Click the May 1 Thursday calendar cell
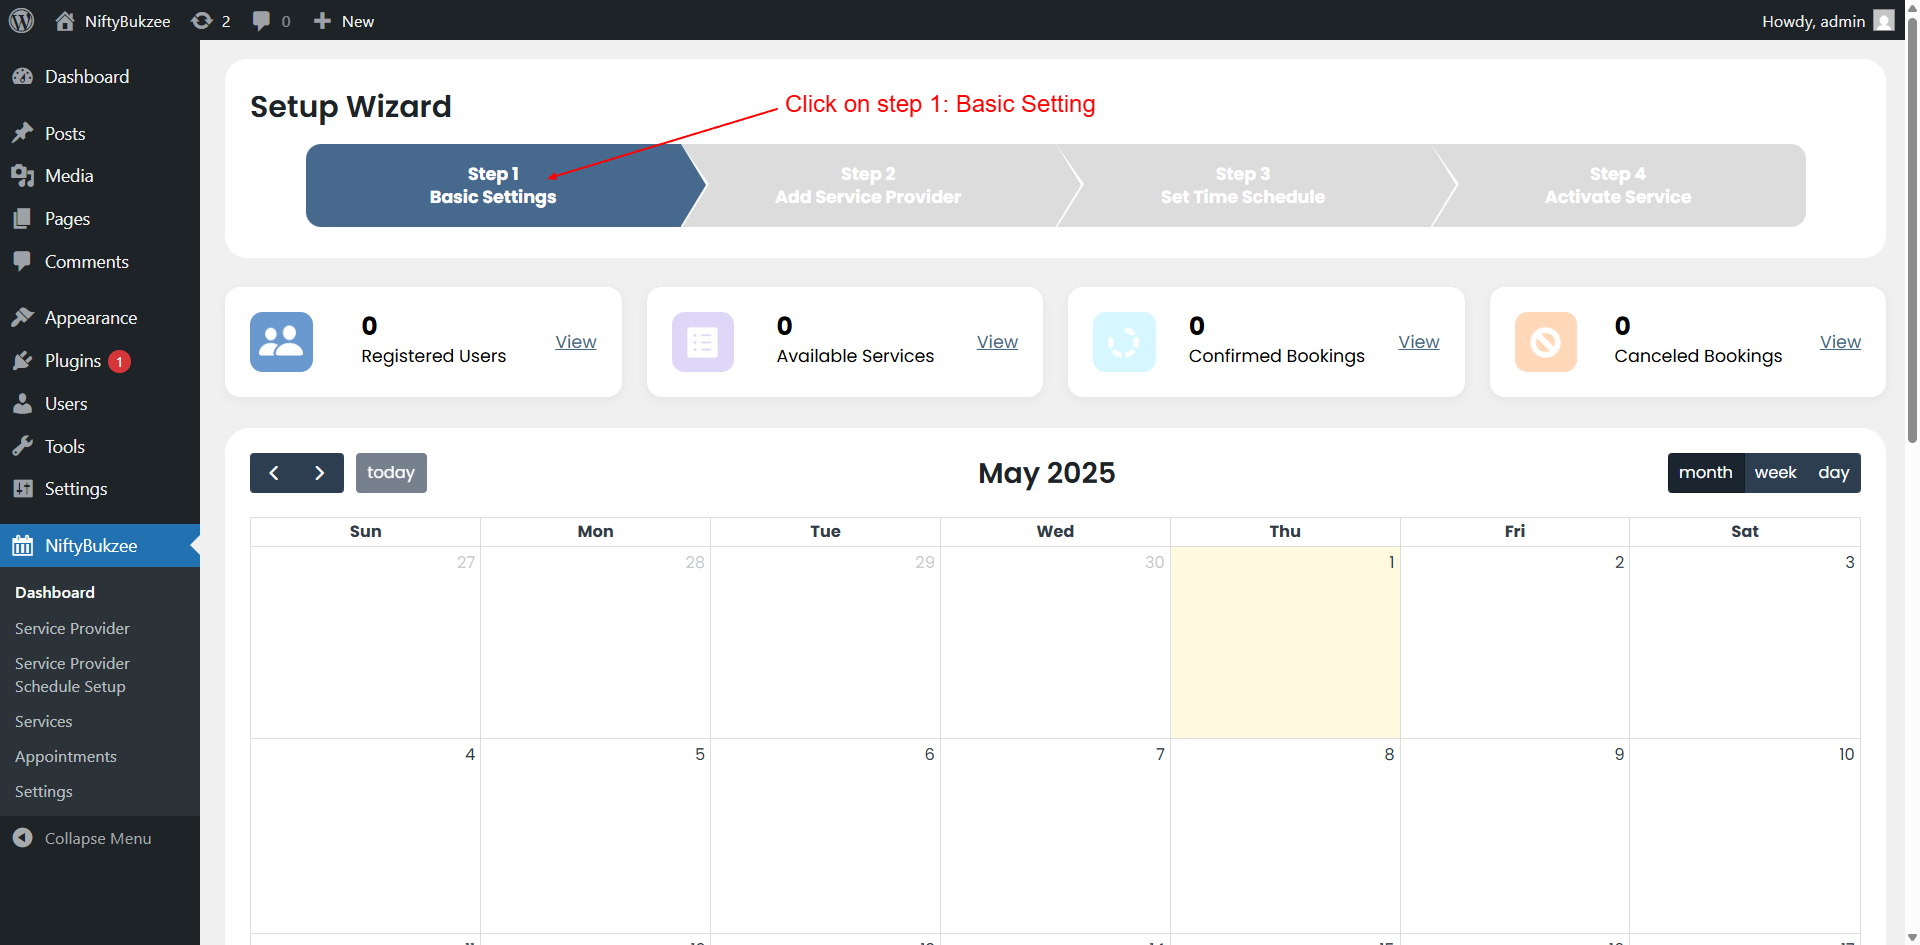 pyautogui.click(x=1284, y=642)
